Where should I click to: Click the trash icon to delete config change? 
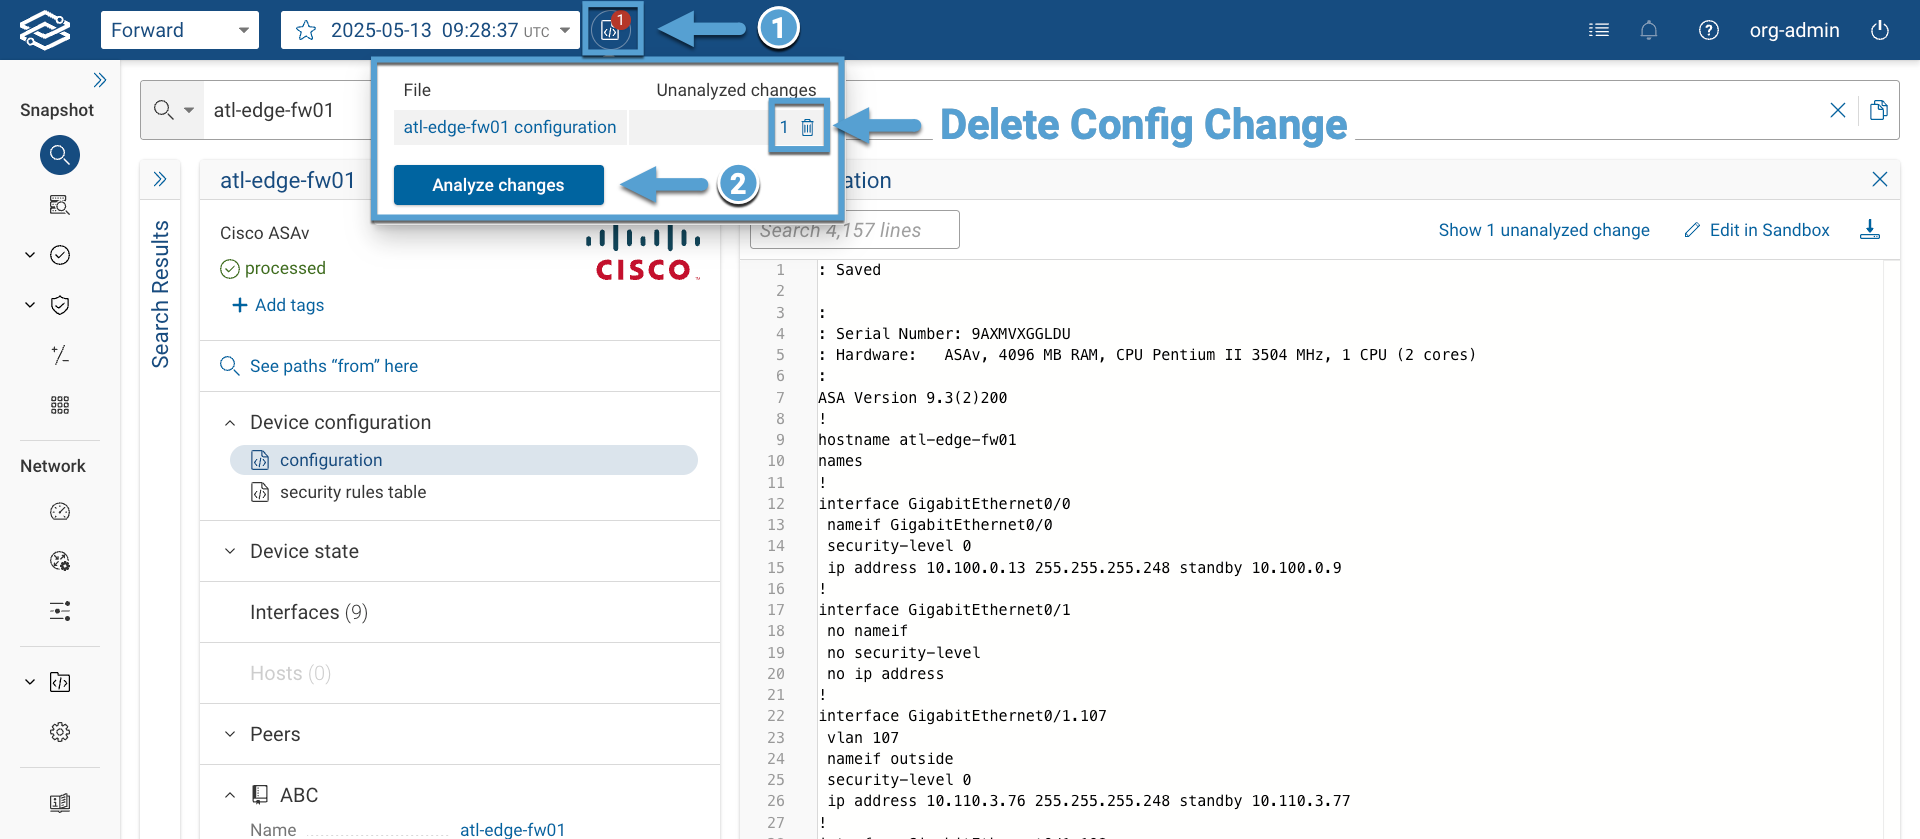(807, 127)
